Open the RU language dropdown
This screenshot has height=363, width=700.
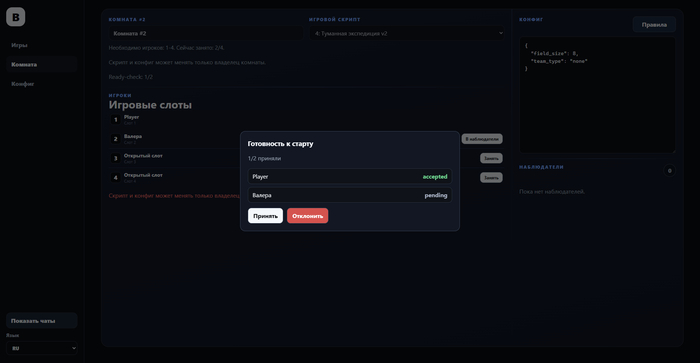(x=42, y=348)
